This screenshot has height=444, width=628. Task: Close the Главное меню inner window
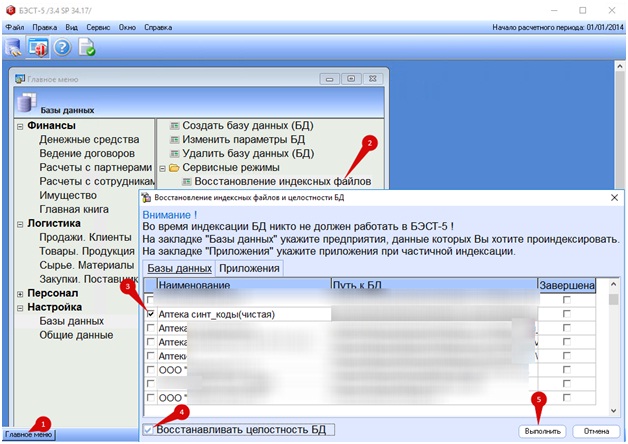pos(372,79)
